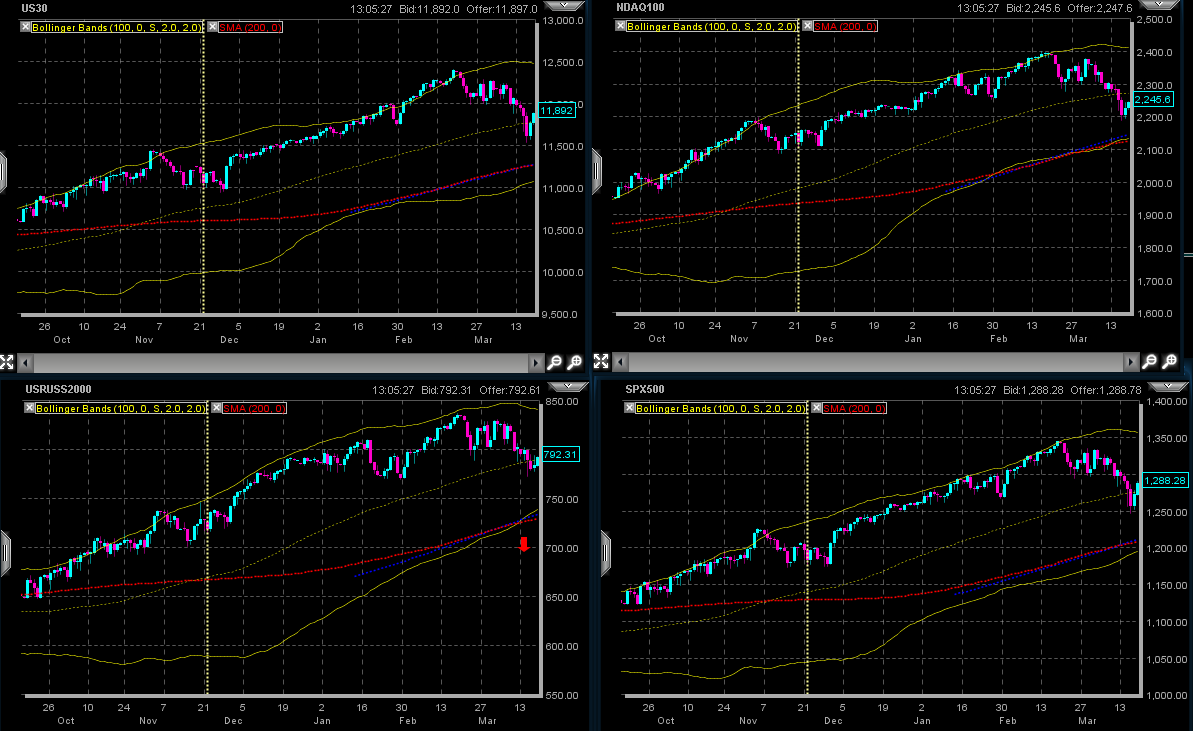Click the 13,000.0 axis label on US30
1193x731 pixels.
[x=563, y=21]
